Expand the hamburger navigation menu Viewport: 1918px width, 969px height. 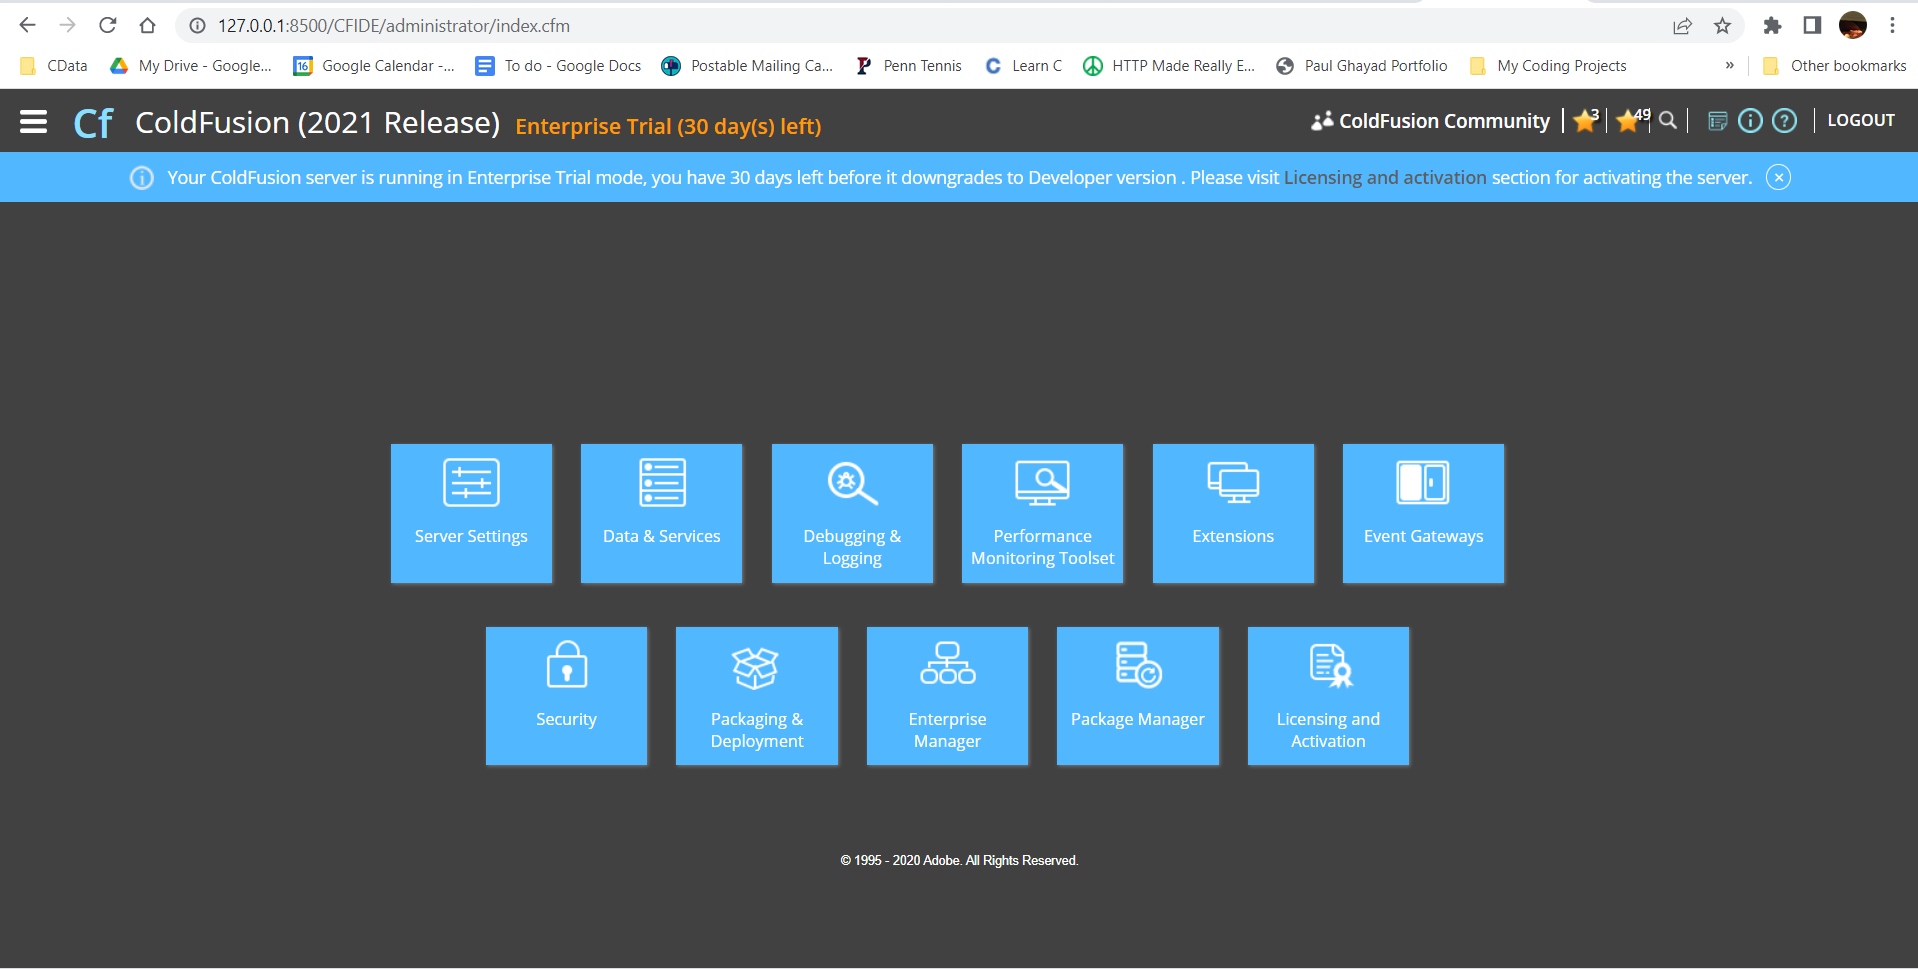click(x=34, y=122)
